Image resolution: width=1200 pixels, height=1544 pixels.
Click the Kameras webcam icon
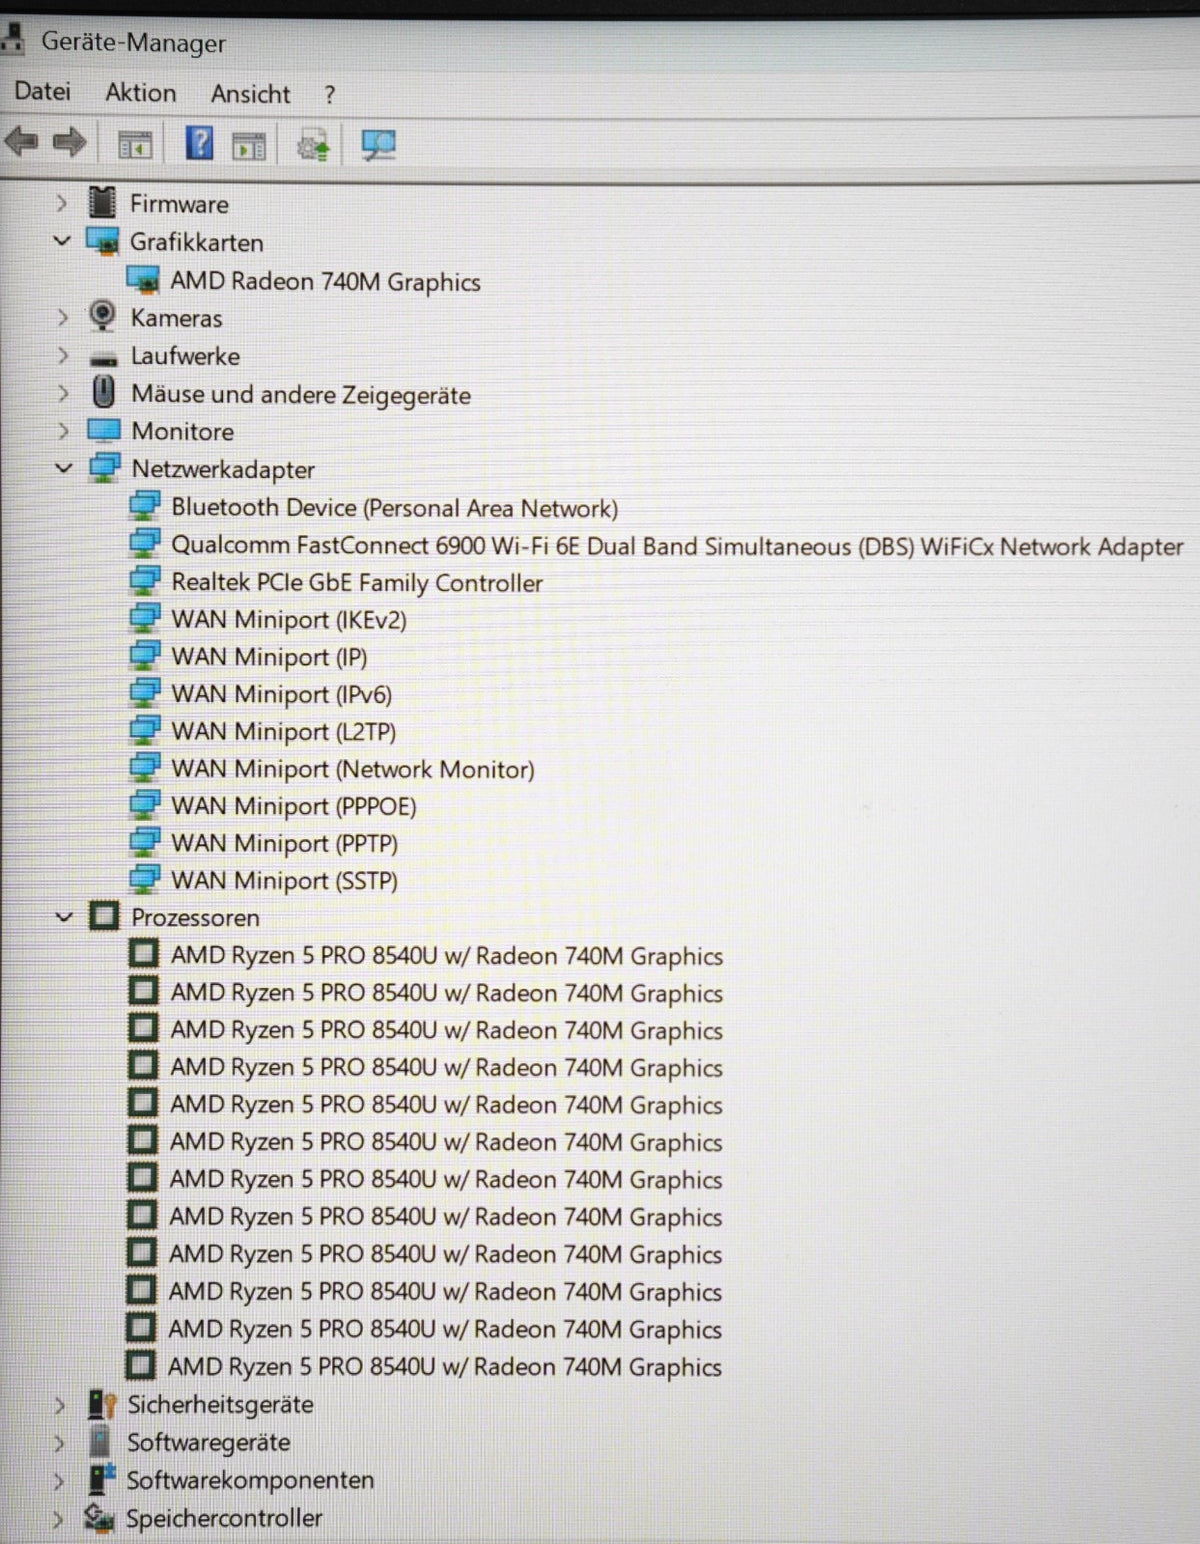tap(102, 316)
